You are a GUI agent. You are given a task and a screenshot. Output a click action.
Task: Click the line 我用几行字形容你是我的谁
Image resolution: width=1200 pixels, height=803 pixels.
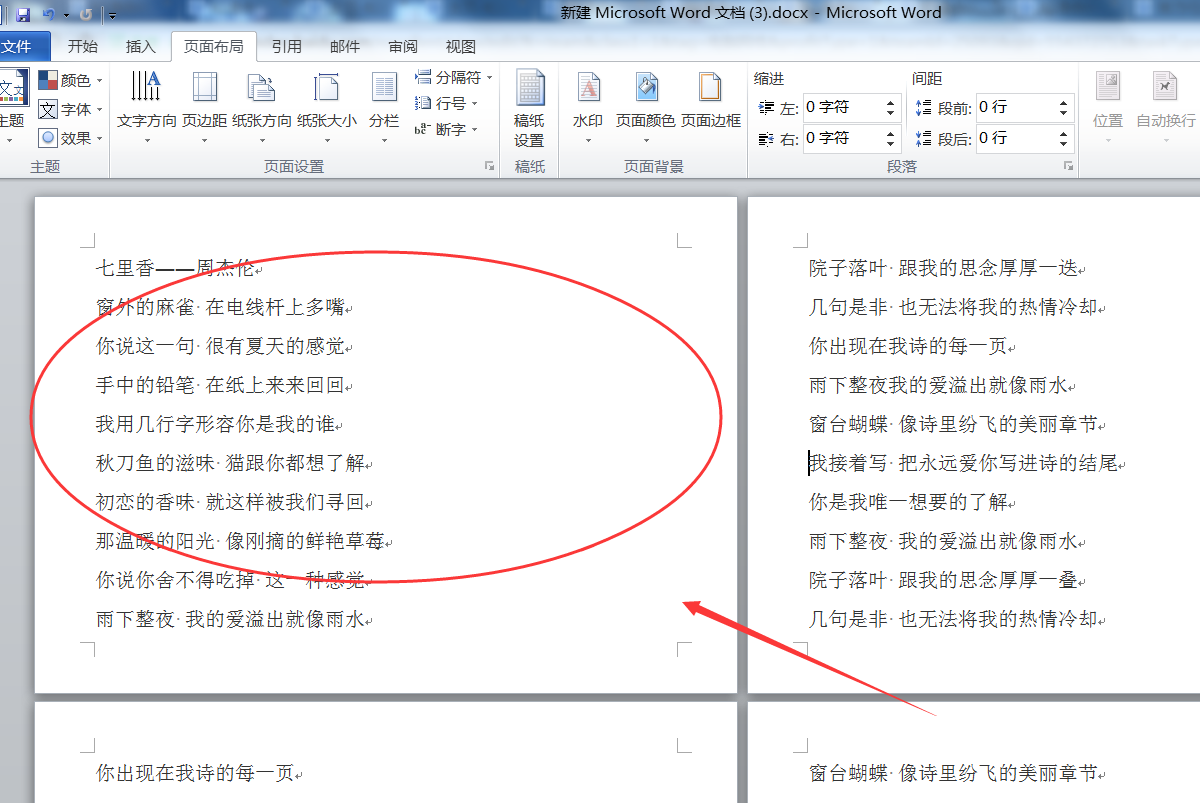click(215, 424)
